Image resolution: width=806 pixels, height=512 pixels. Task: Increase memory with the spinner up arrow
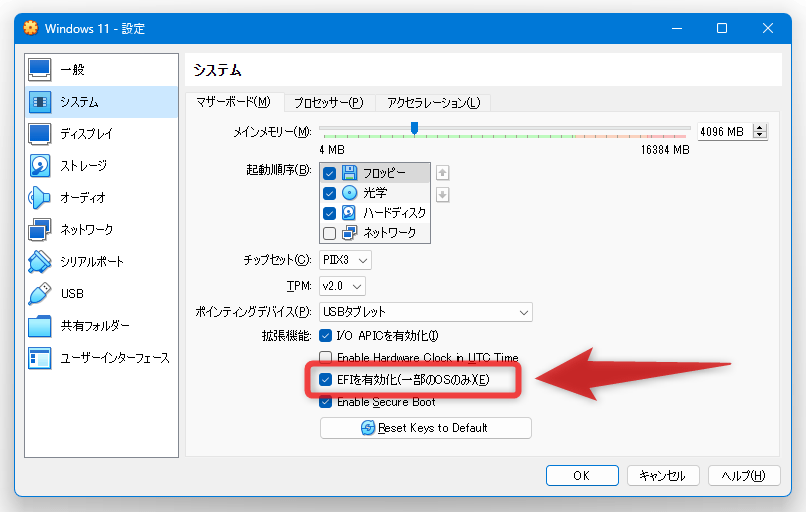760,127
